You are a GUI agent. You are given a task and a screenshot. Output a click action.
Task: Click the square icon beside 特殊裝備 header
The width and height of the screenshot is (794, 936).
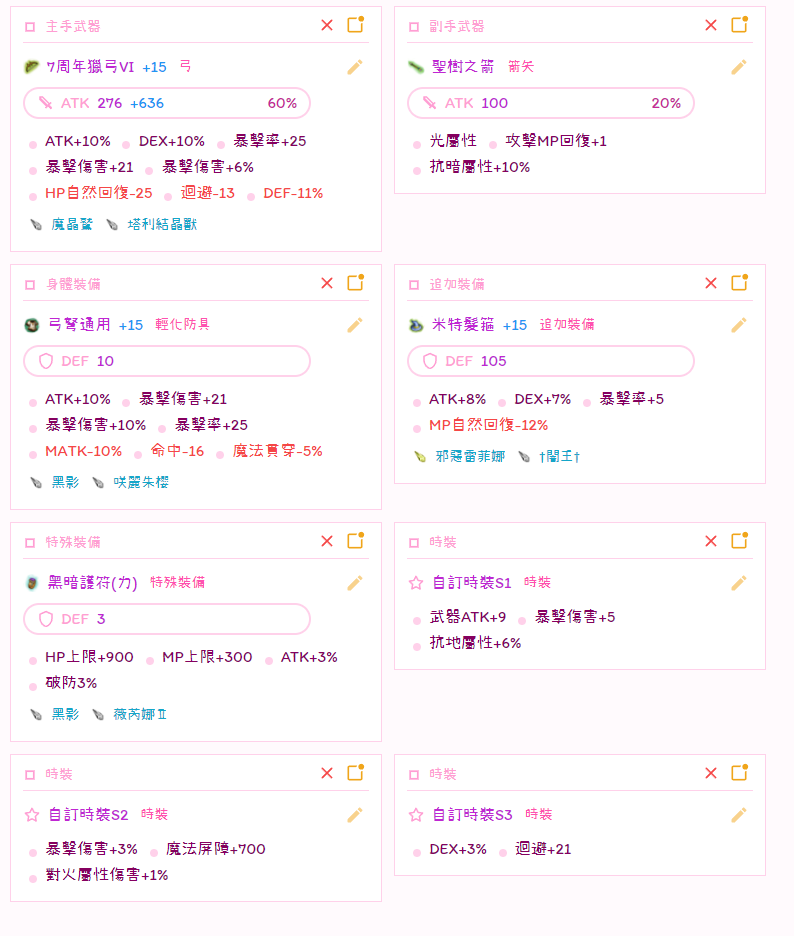click(30, 542)
